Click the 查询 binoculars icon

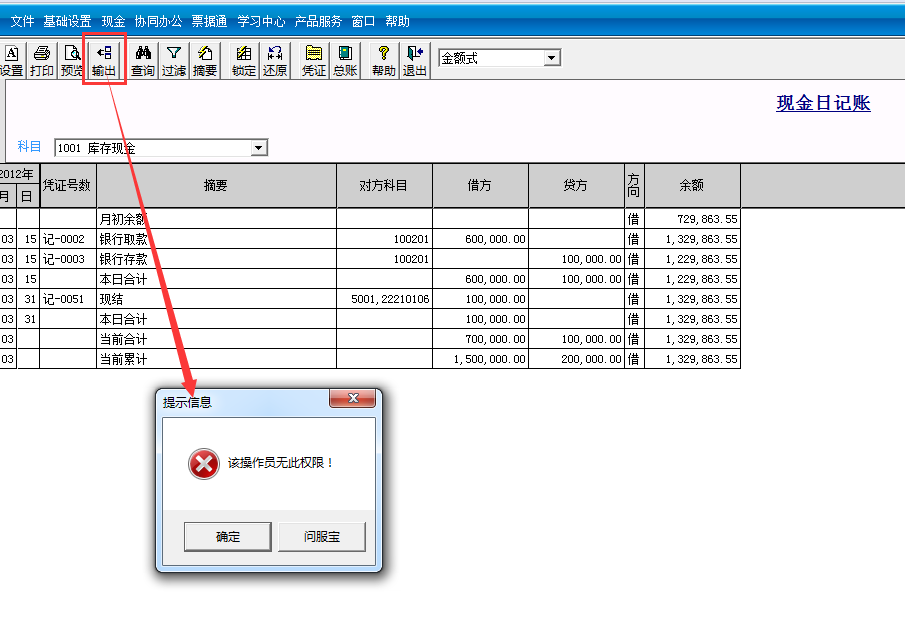pyautogui.click(x=143, y=60)
